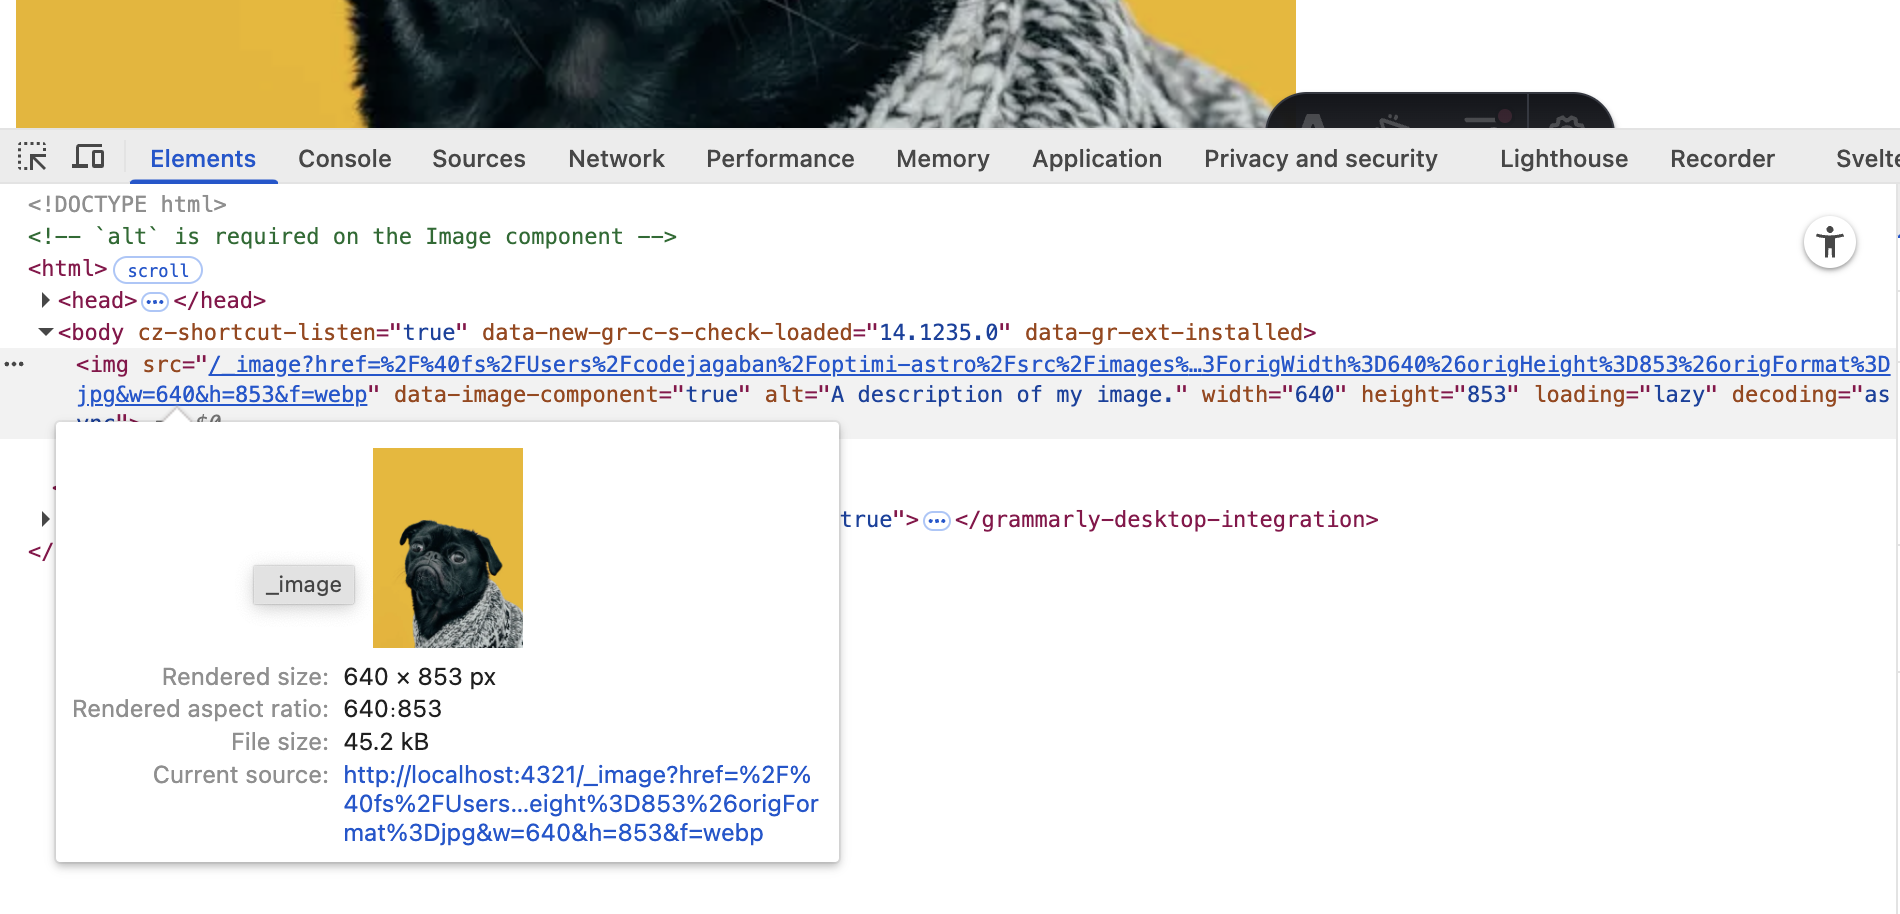Switch to the Sources tab
The height and width of the screenshot is (914, 1900).
pos(478,158)
